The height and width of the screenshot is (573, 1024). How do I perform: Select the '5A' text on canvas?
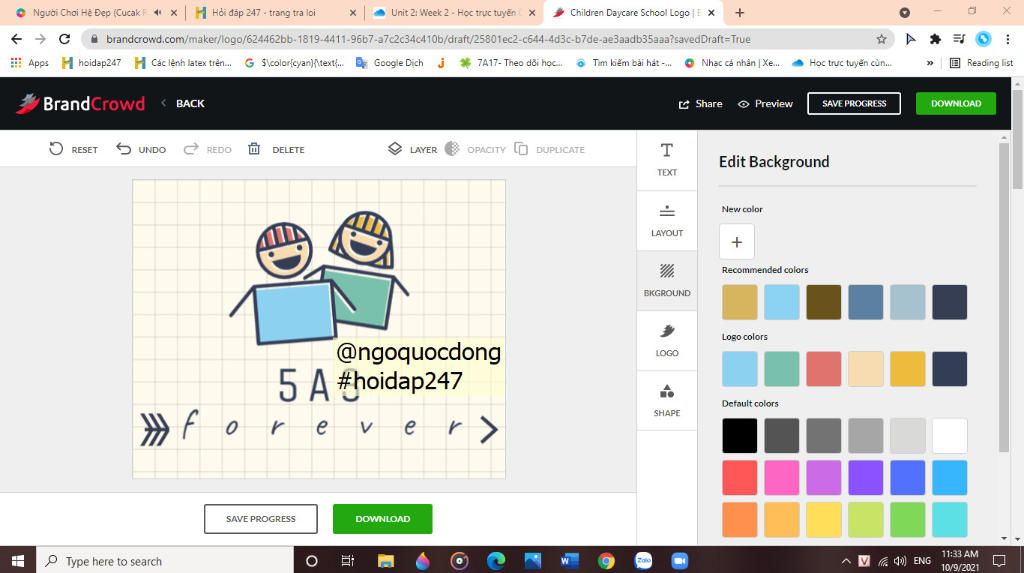(x=304, y=385)
